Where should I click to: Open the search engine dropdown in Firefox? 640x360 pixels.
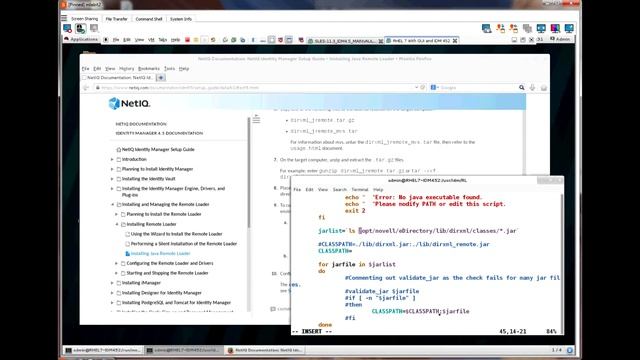point(434,87)
